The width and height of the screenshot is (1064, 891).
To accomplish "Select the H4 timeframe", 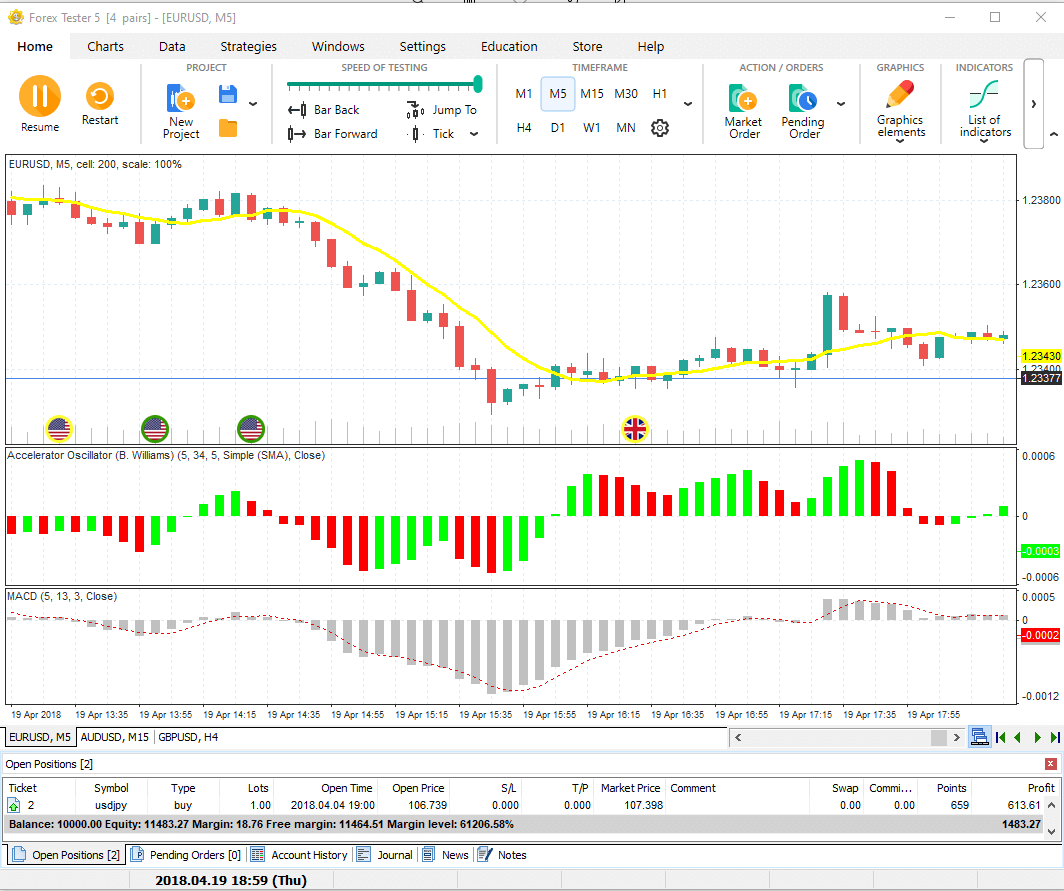I will pos(524,128).
